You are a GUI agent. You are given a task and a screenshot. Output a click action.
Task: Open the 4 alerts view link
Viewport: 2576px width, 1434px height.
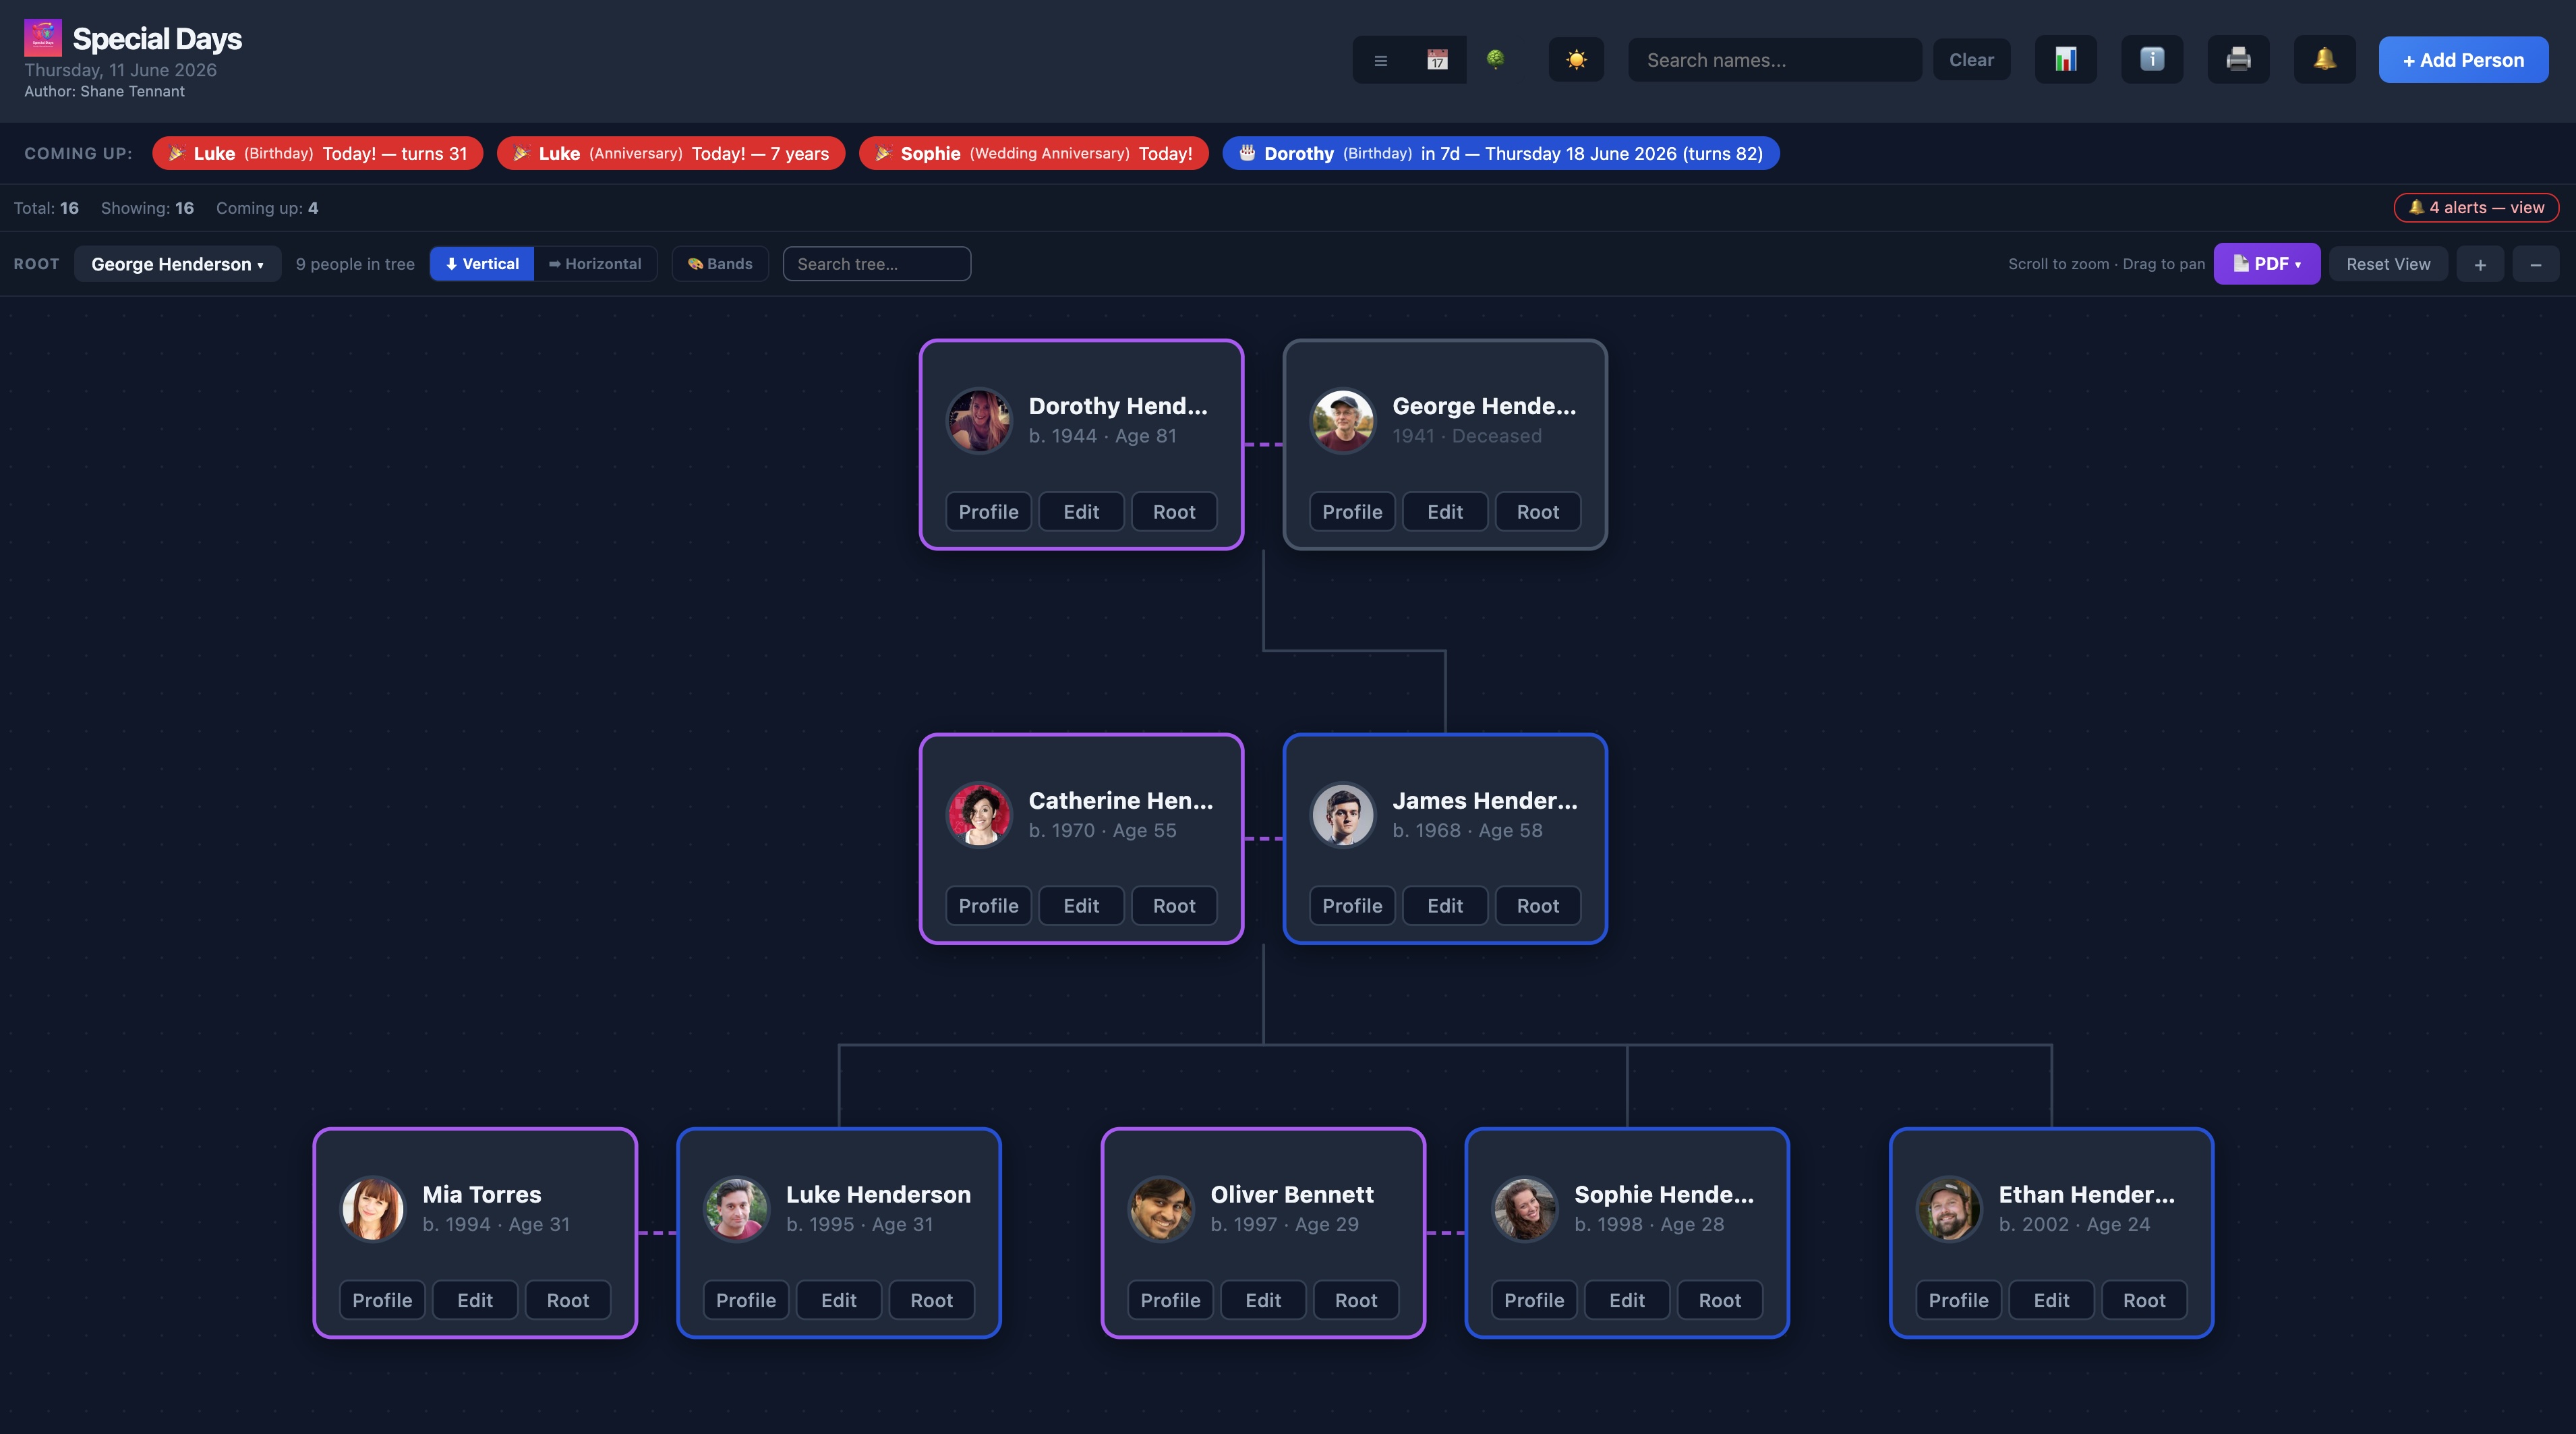click(2476, 208)
